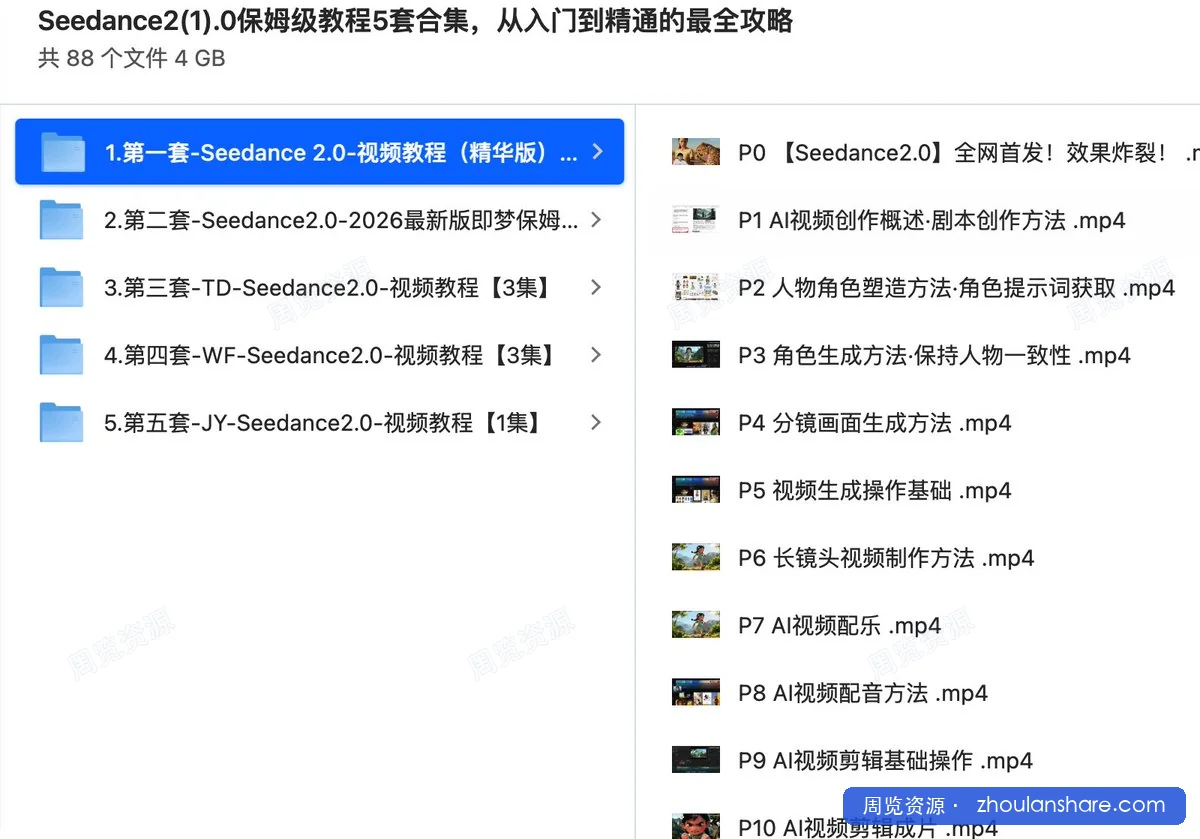
Task: Open thumbnail of P3 角色生成方法 video
Action: [x=696, y=355]
